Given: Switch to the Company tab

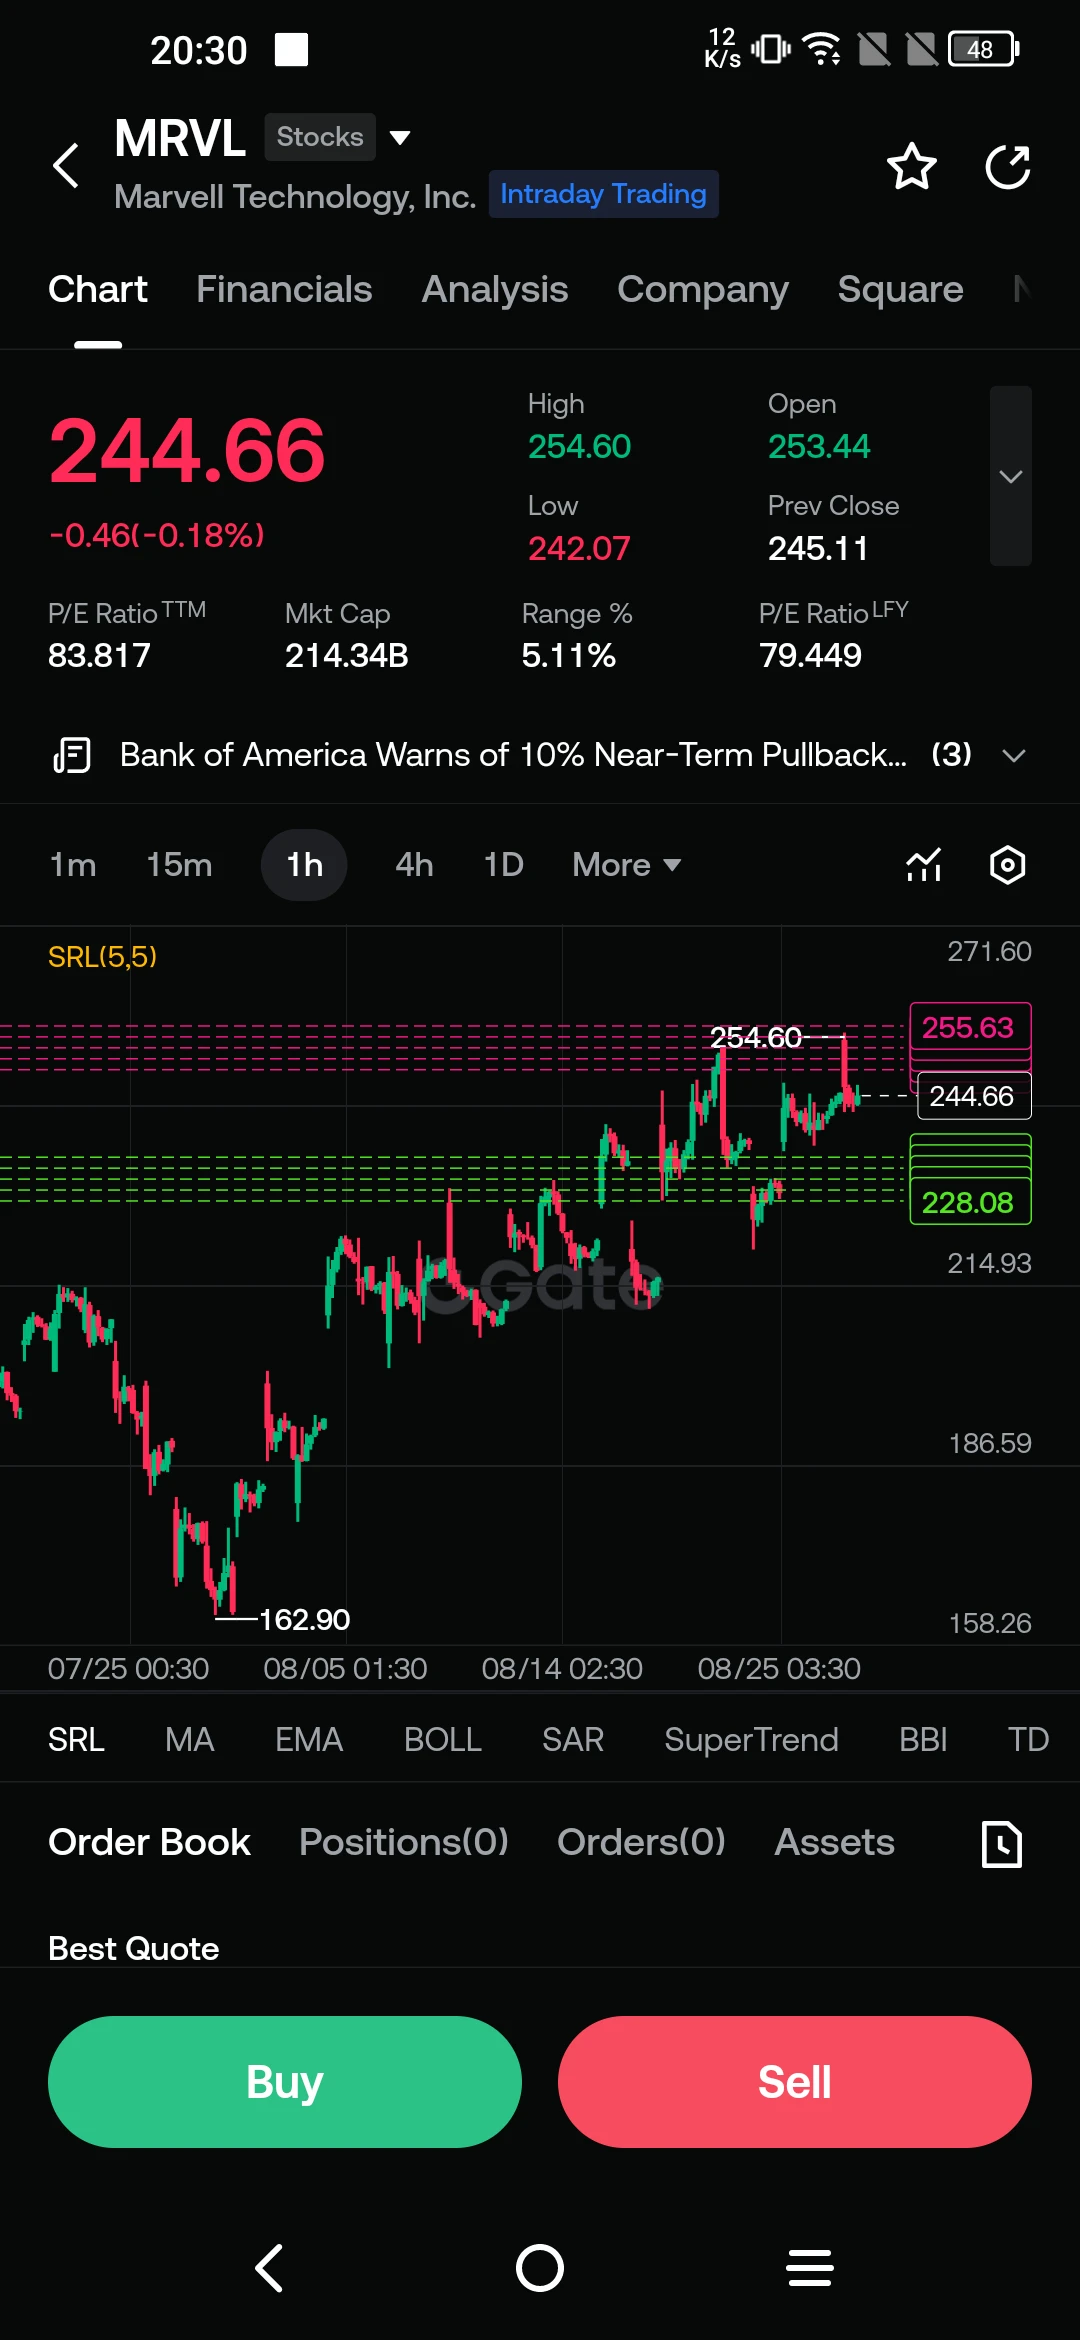Looking at the screenshot, I should coord(703,289).
